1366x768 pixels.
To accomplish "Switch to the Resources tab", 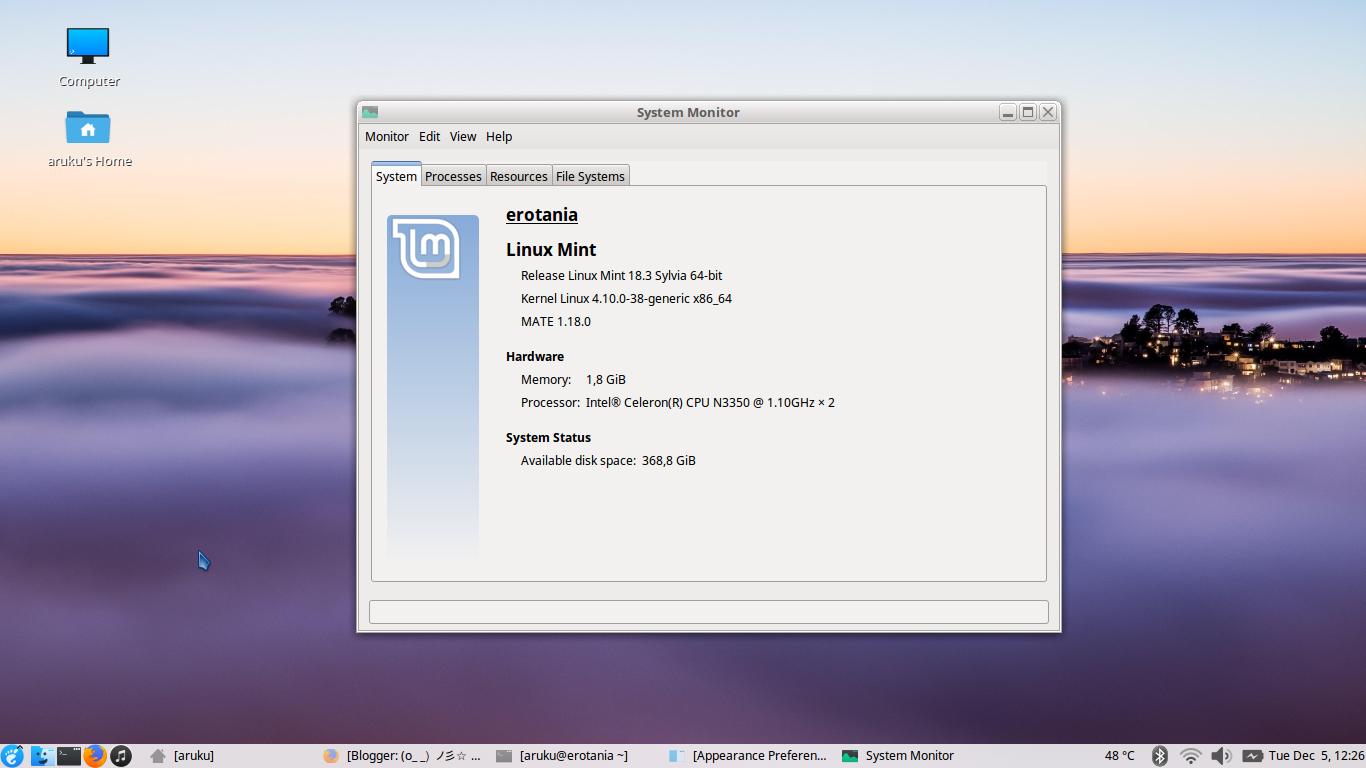I will 519,176.
